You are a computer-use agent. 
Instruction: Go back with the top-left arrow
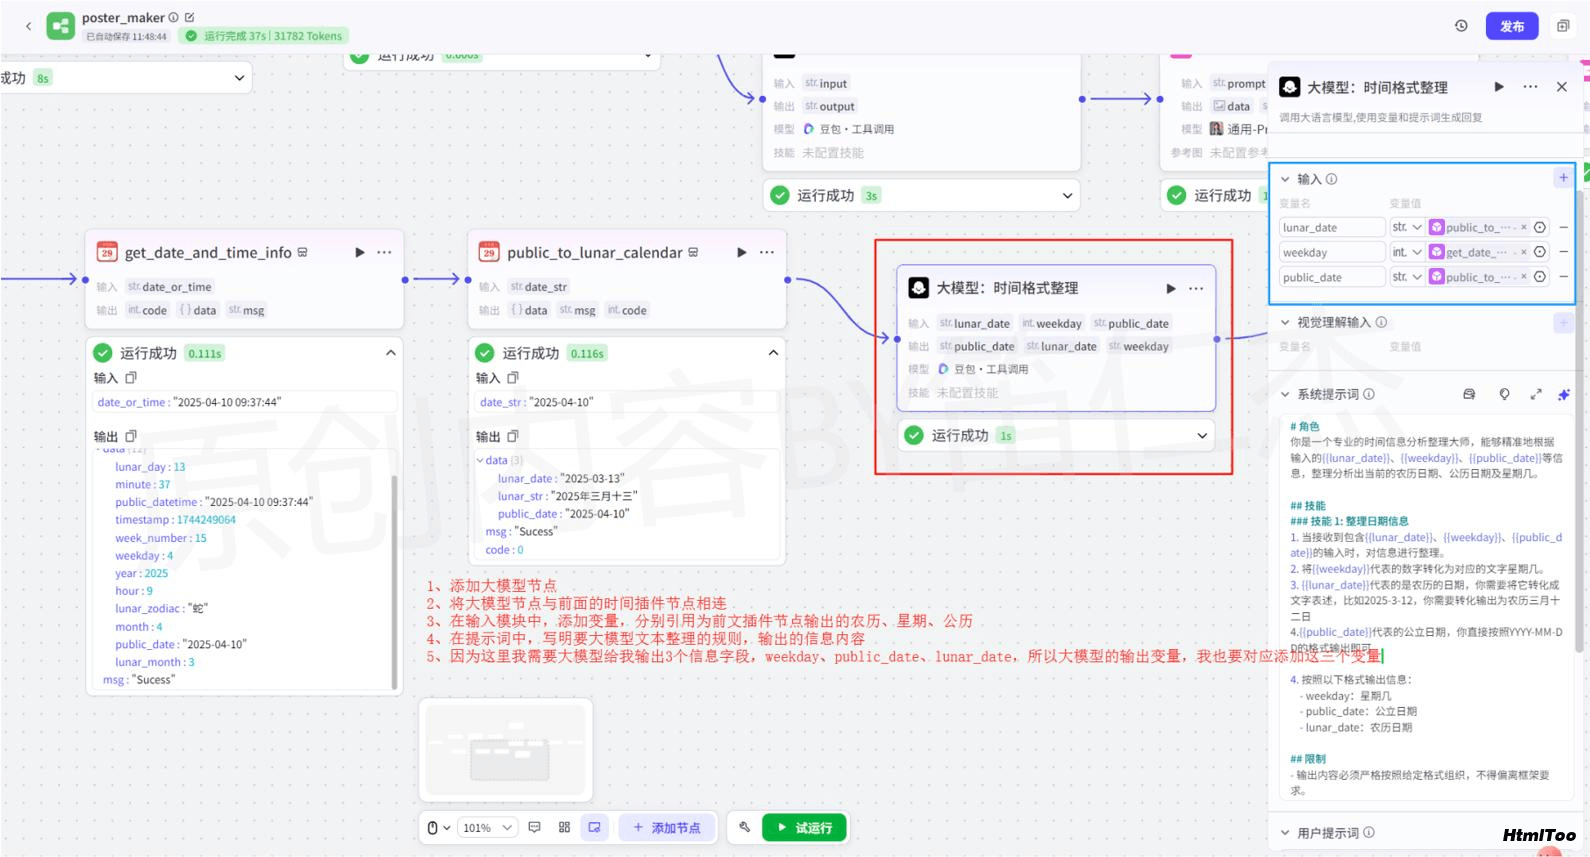pos(28,26)
